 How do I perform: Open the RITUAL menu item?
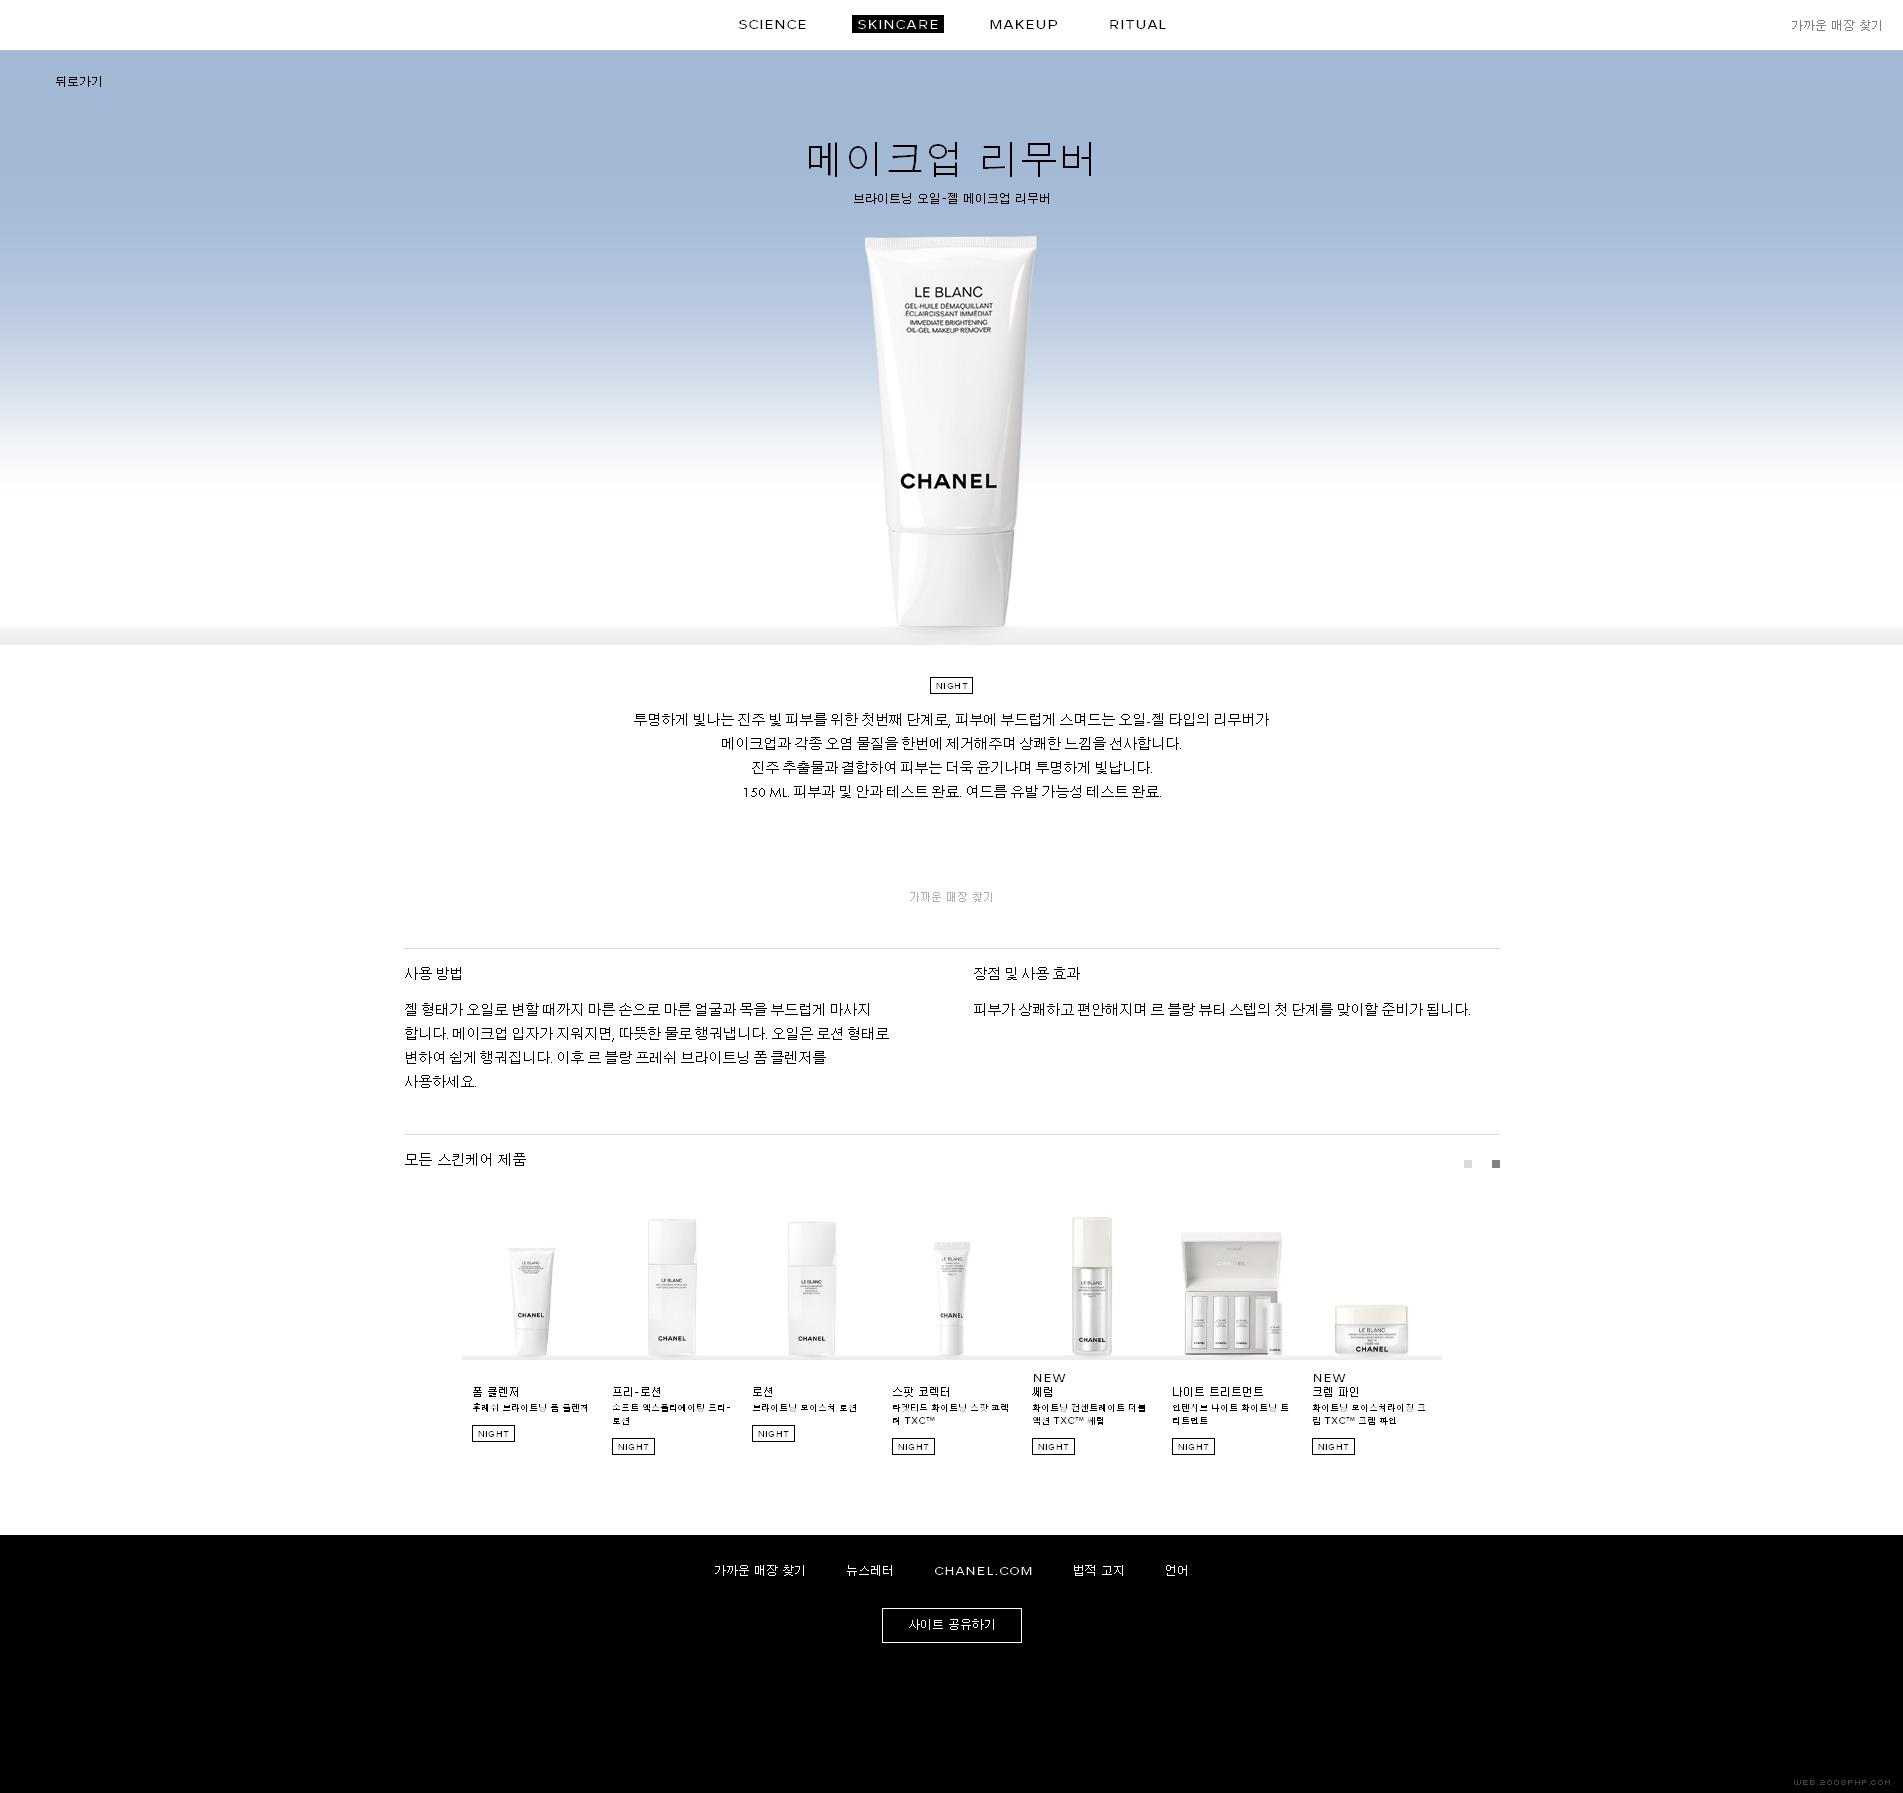[1137, 25]
